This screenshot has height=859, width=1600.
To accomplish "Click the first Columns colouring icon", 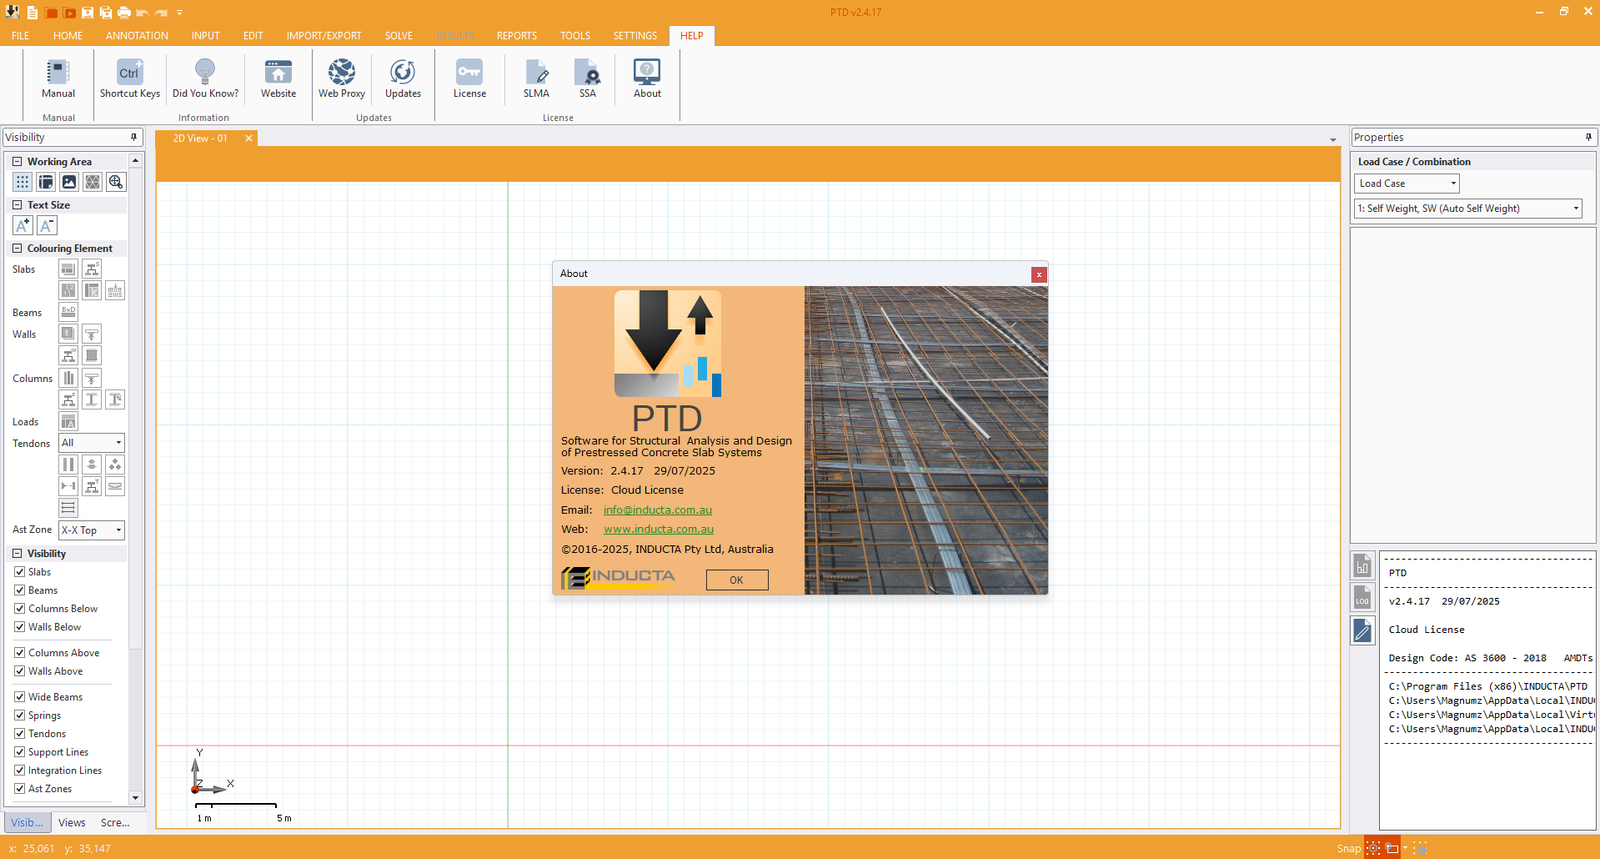I will 68,378.
